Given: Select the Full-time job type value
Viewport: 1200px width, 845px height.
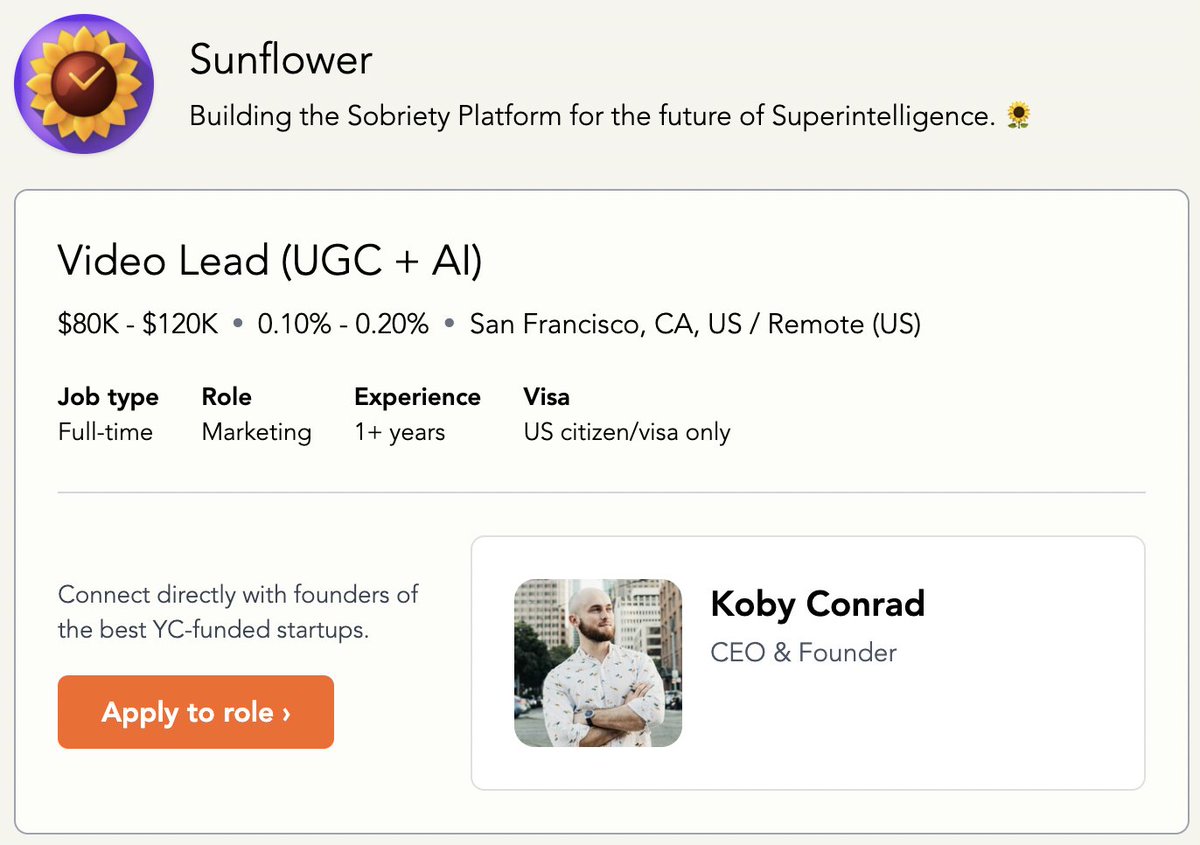Looking at the screenshot, I should [105, 432].
